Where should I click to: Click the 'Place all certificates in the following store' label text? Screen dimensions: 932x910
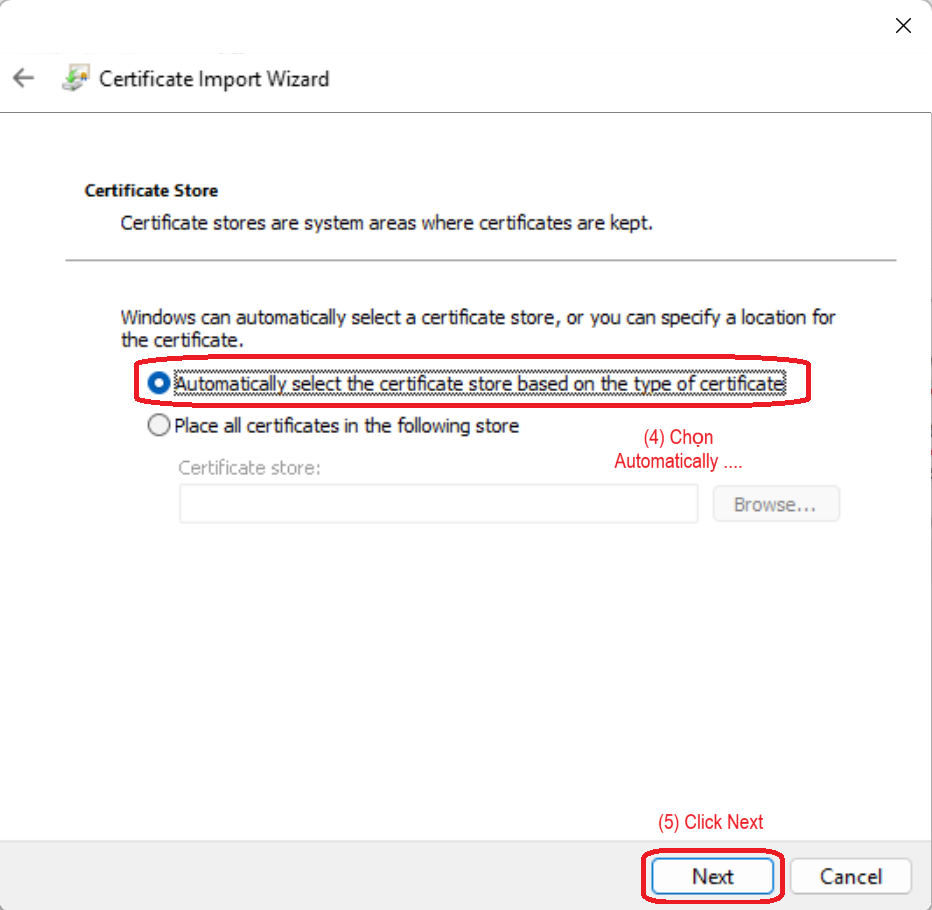pyautogui.click(x=346, y=426)
